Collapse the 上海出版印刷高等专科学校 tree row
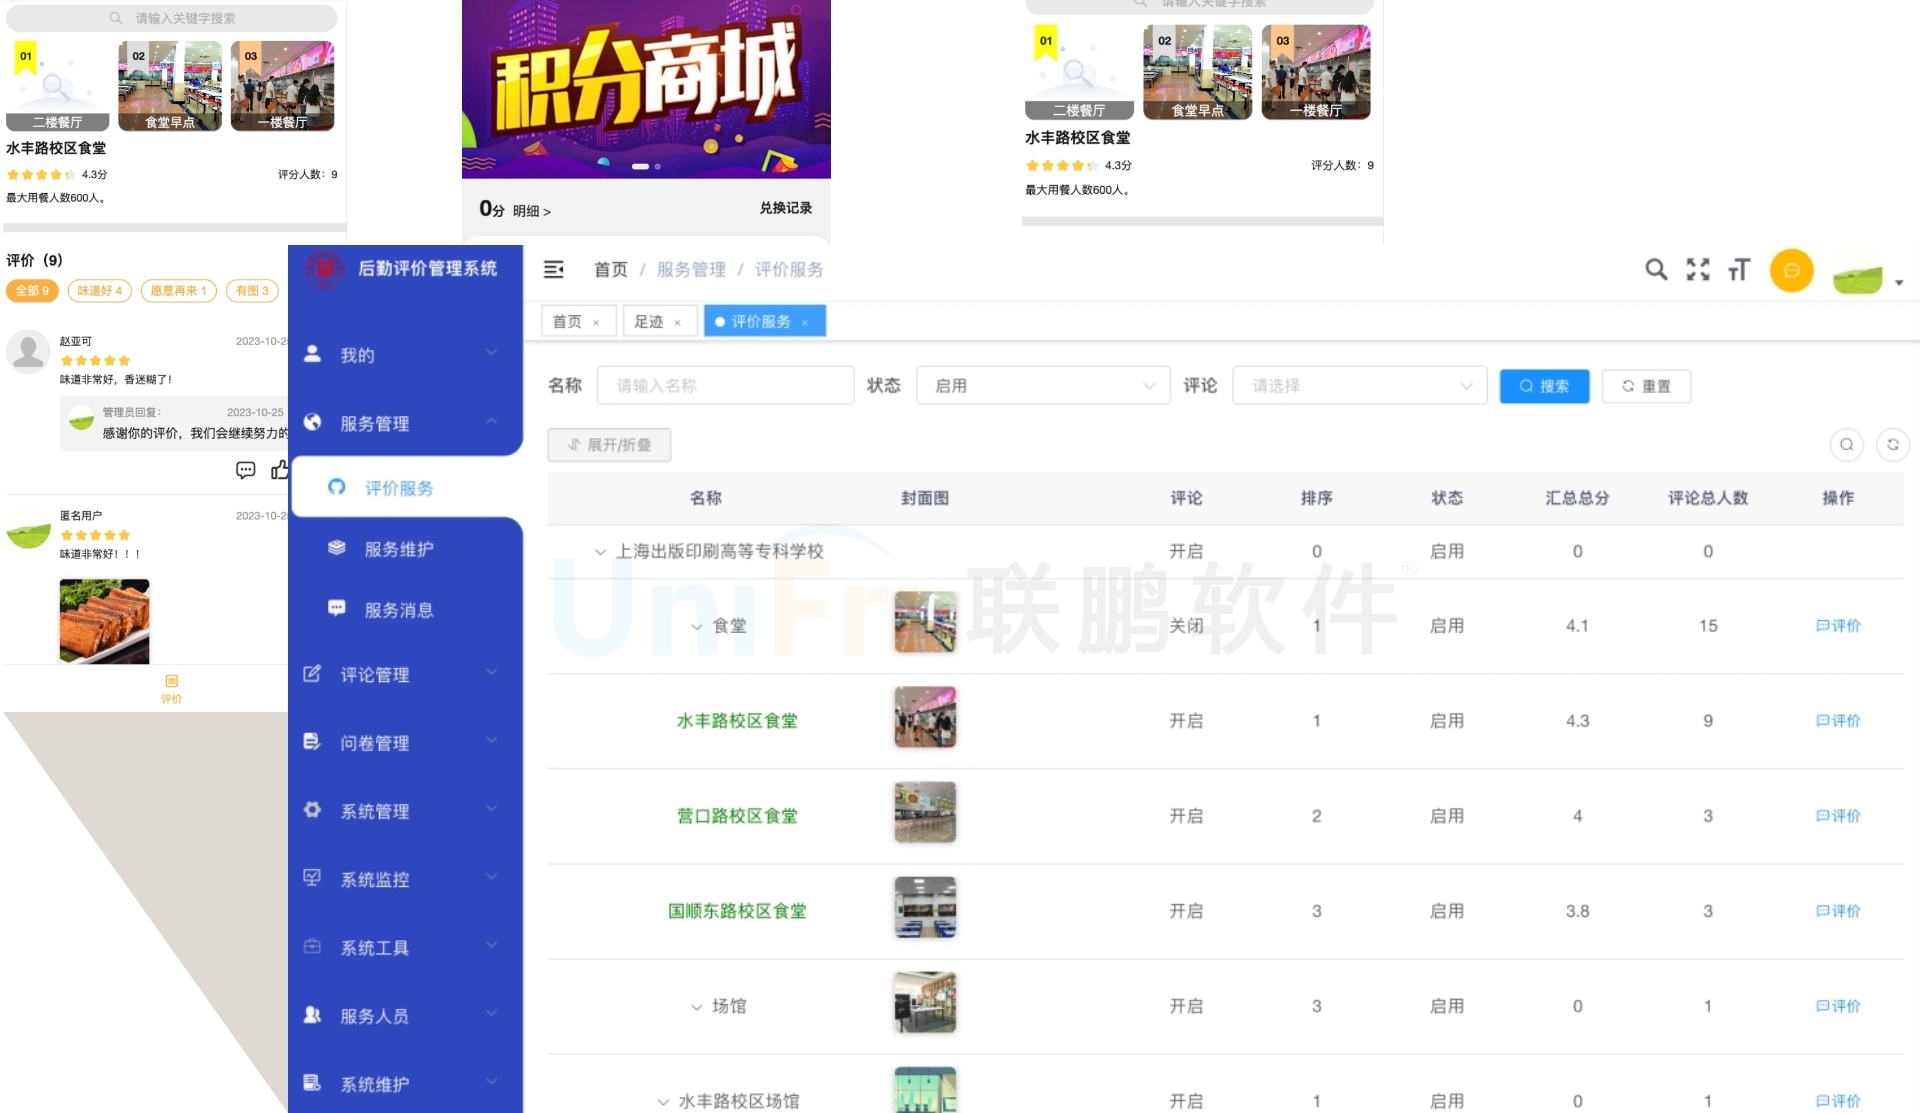This screenshot has width=1920, height=1113. coord(599,550)
